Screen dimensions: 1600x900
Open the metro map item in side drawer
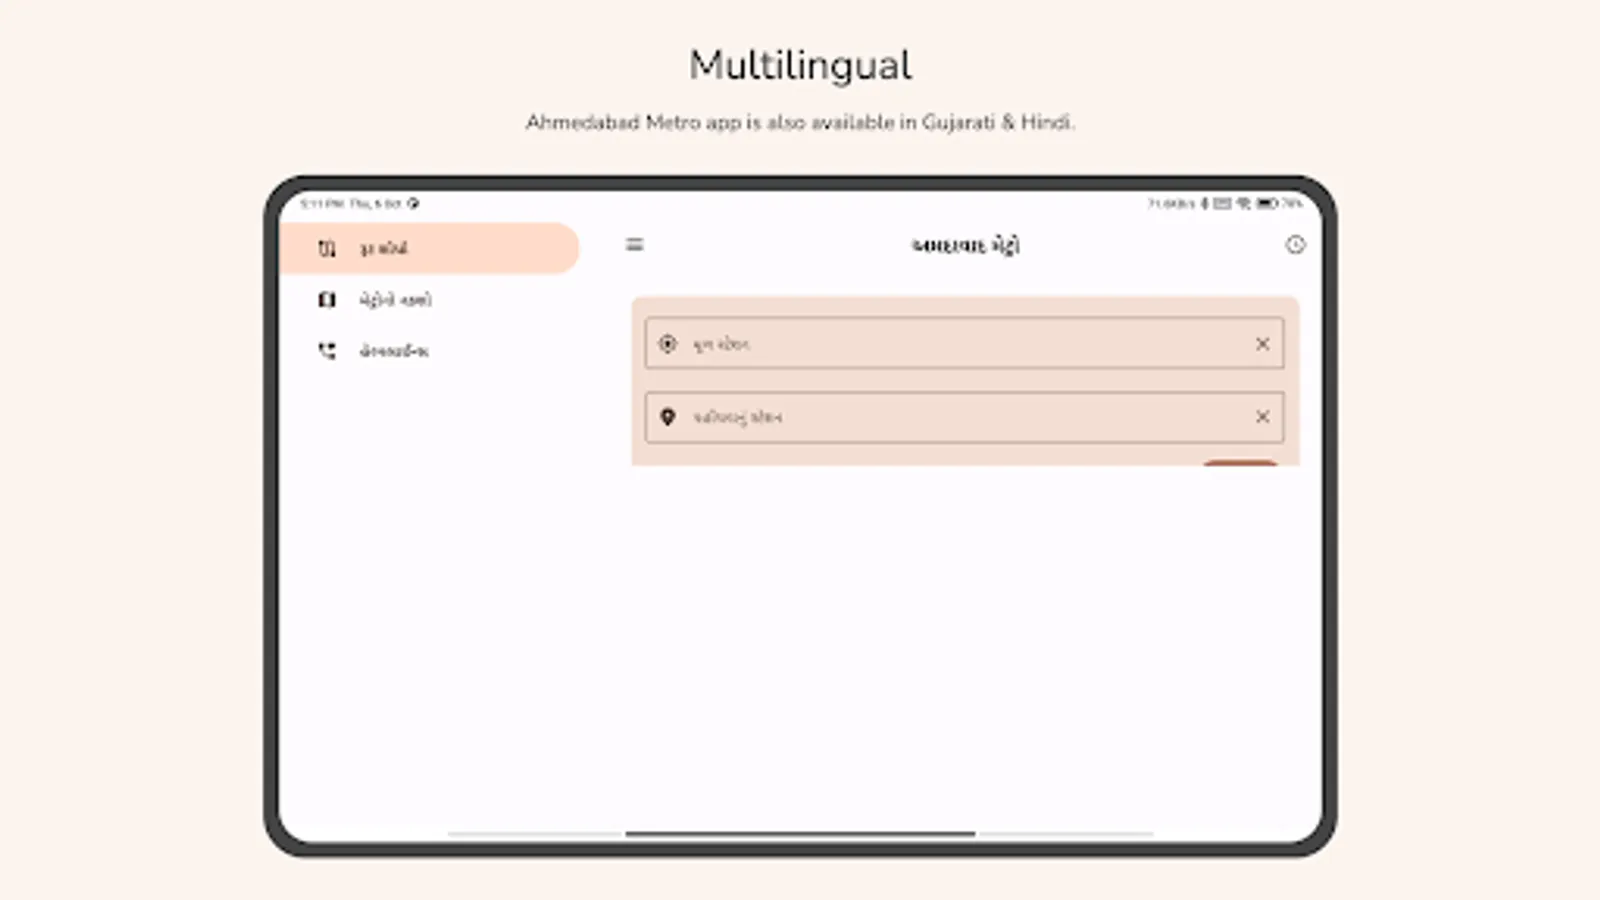coord(430,299)
